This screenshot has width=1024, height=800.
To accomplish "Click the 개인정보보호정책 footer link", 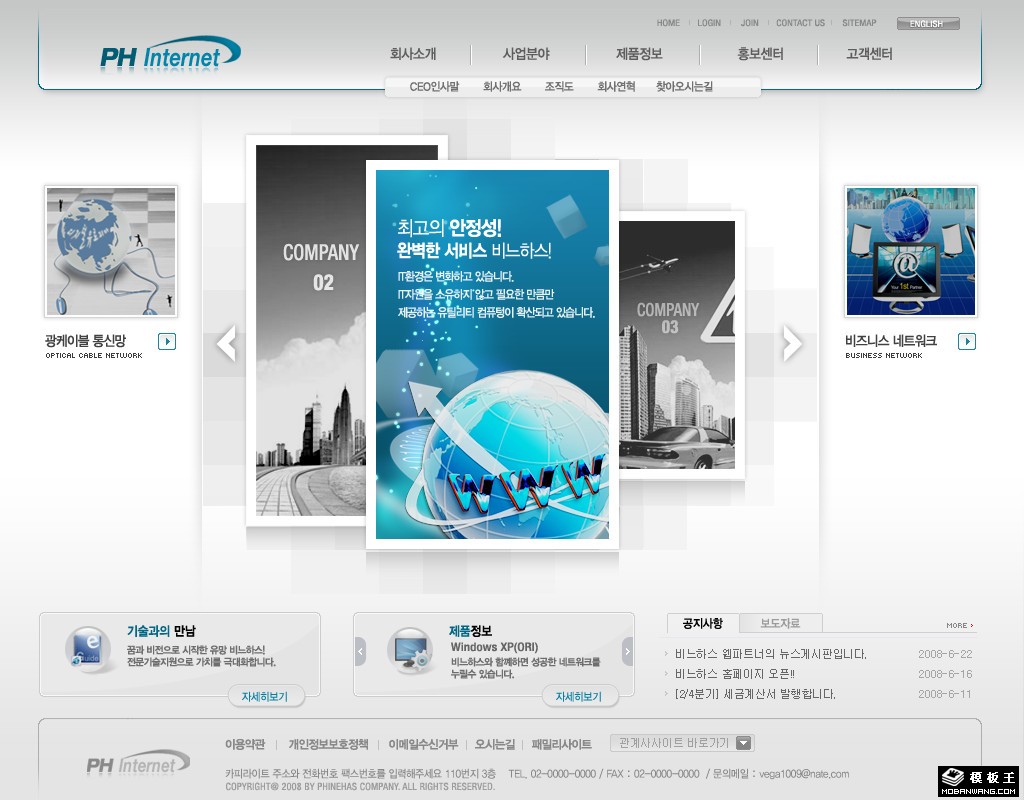I will pos(328,744).
